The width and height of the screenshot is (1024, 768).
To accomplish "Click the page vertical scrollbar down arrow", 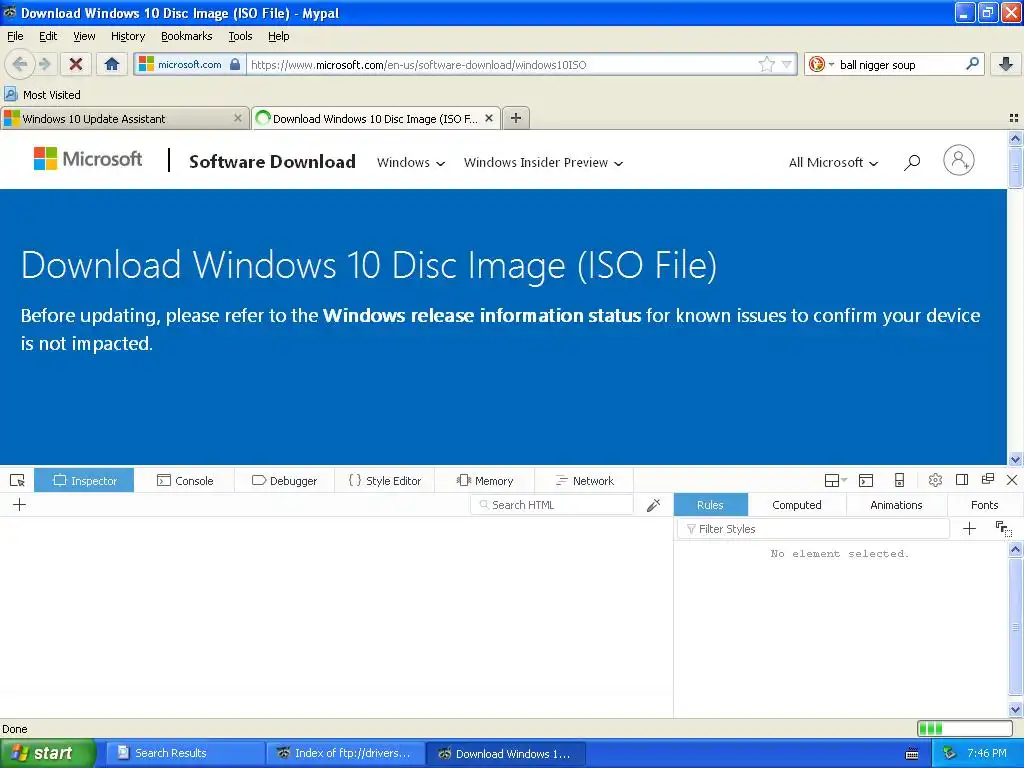I will tap(1015, 459).
